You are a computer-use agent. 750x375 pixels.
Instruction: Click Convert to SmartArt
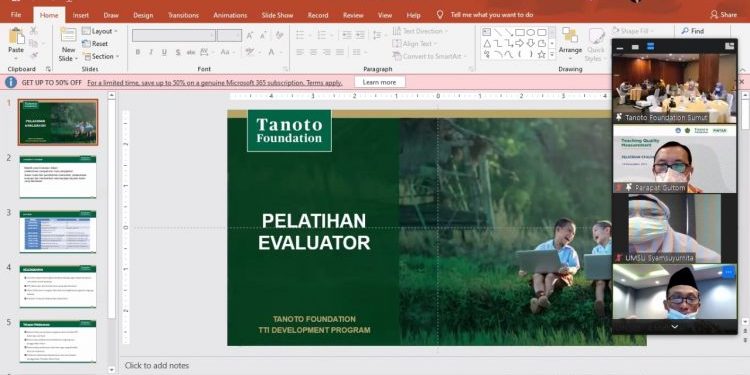click(429, 56)
